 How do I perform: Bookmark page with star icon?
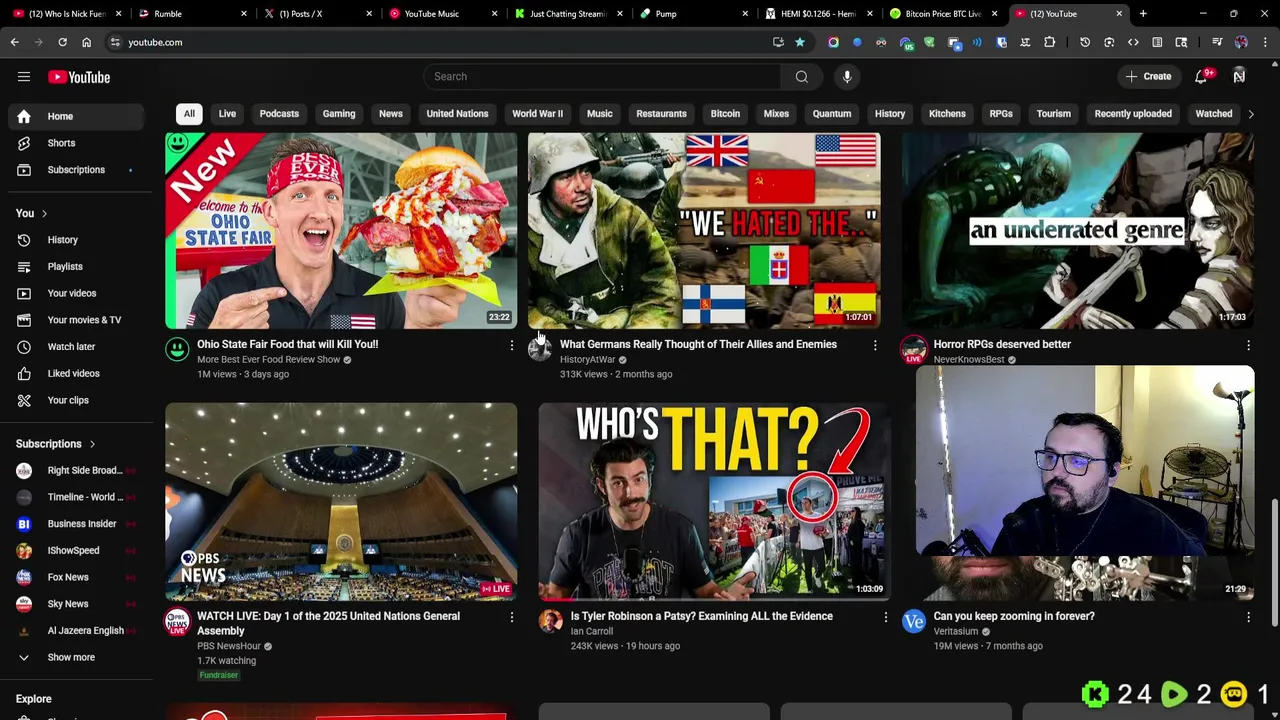pos(800,42)
